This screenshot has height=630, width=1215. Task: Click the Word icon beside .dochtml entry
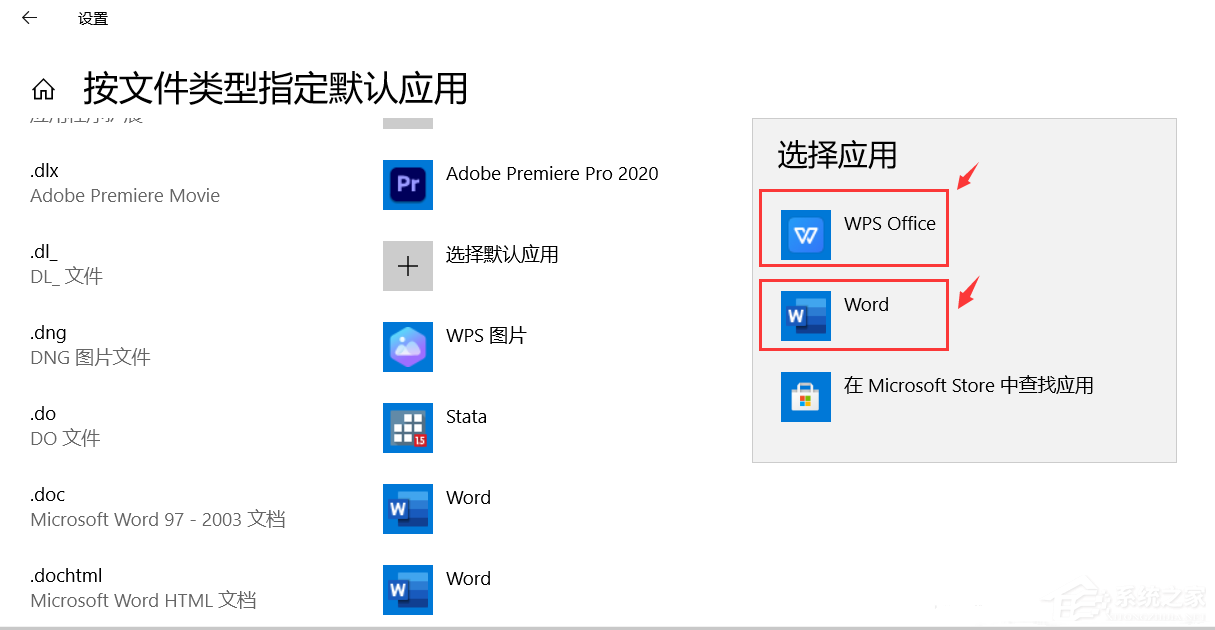point(407,590)
